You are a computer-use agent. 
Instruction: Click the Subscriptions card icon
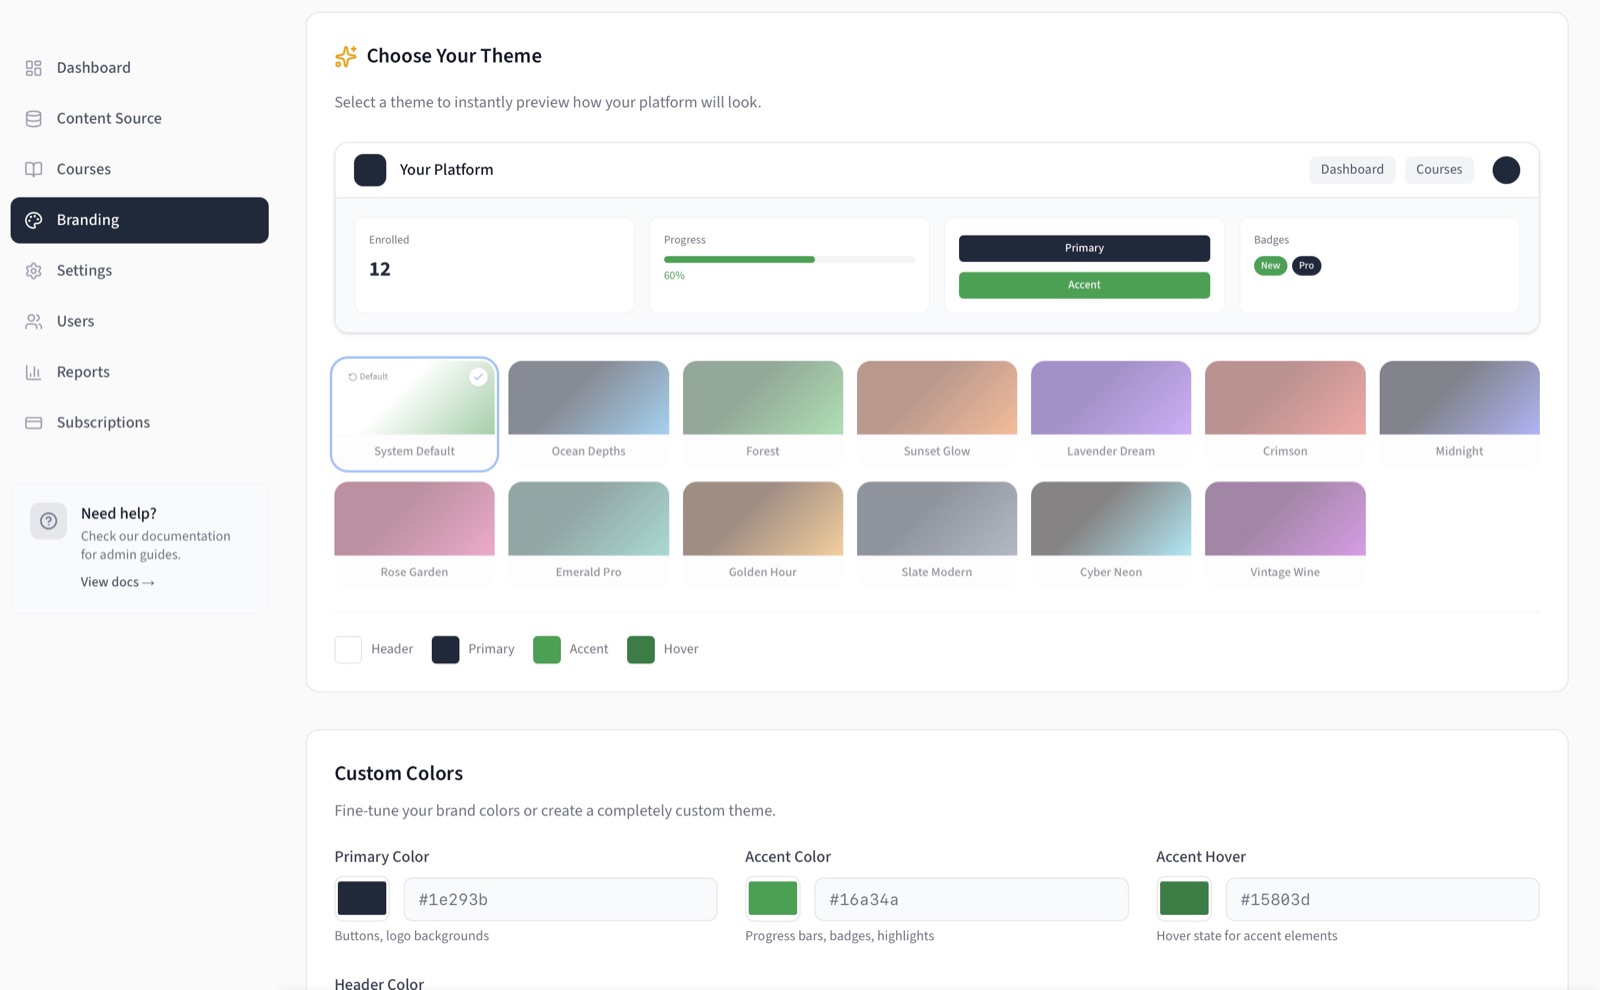point(33,422)
